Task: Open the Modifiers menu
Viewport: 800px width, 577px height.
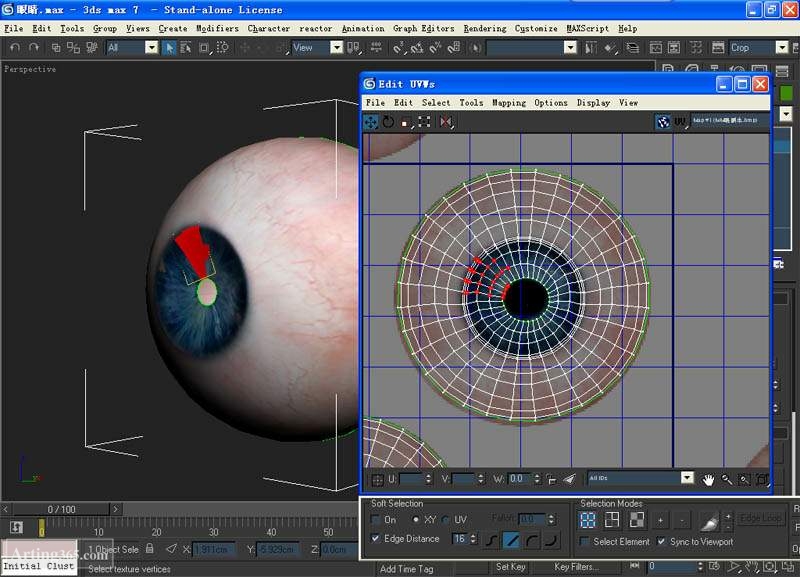Action: [217, 29]
